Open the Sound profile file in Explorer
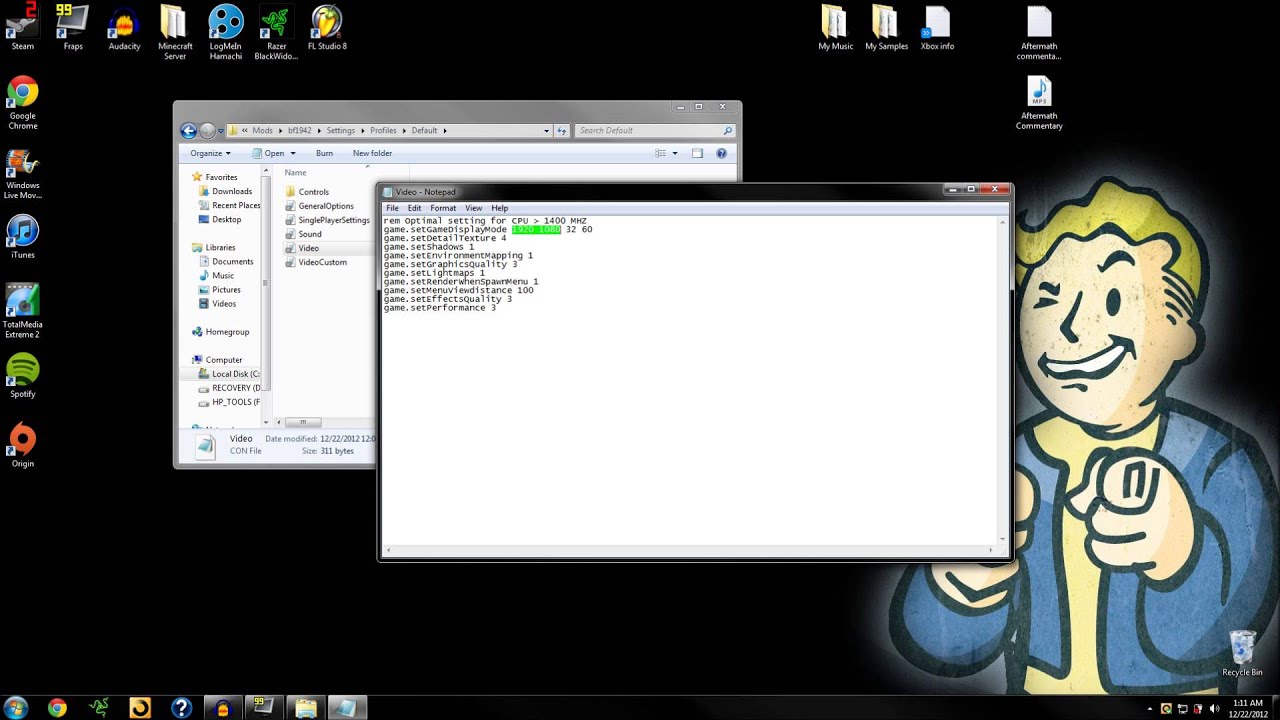Image resolution: width=1280 pixels, height=720 pixels. [x=310, y=233]
